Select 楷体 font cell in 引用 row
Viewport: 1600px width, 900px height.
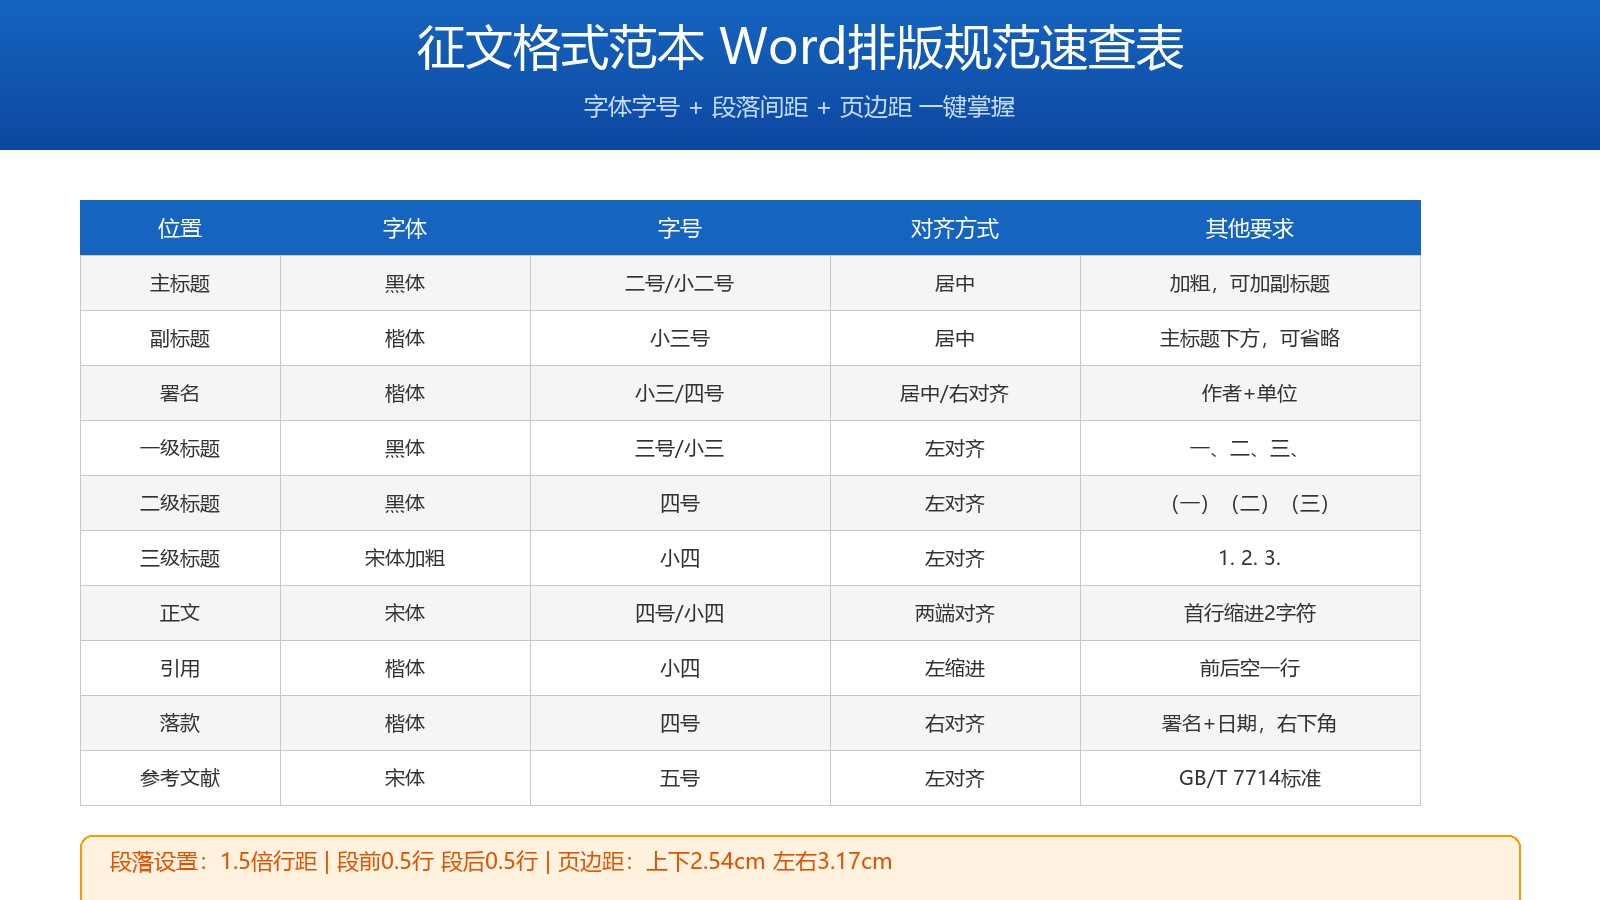click(x=405, y=668)
